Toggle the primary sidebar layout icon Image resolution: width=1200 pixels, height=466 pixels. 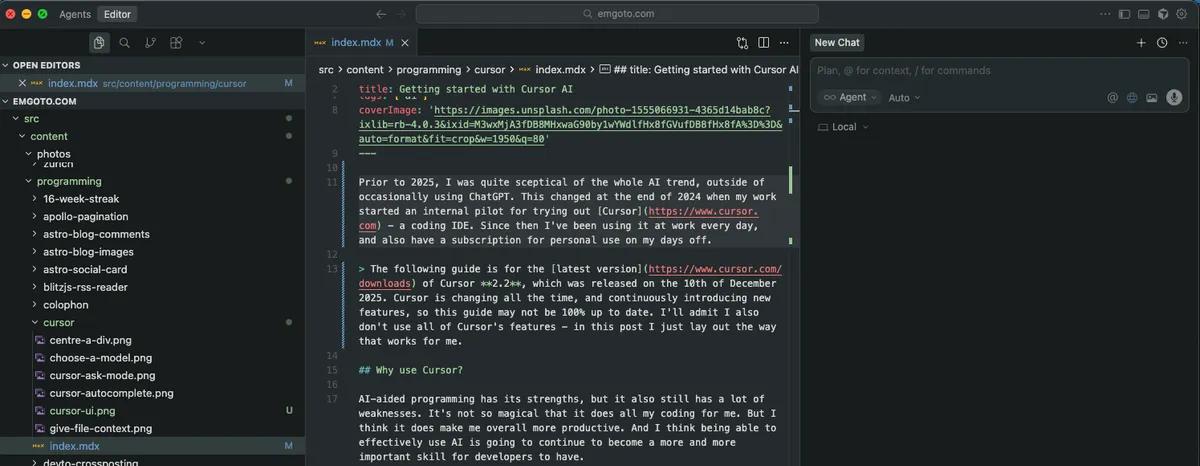(1124, 14)
